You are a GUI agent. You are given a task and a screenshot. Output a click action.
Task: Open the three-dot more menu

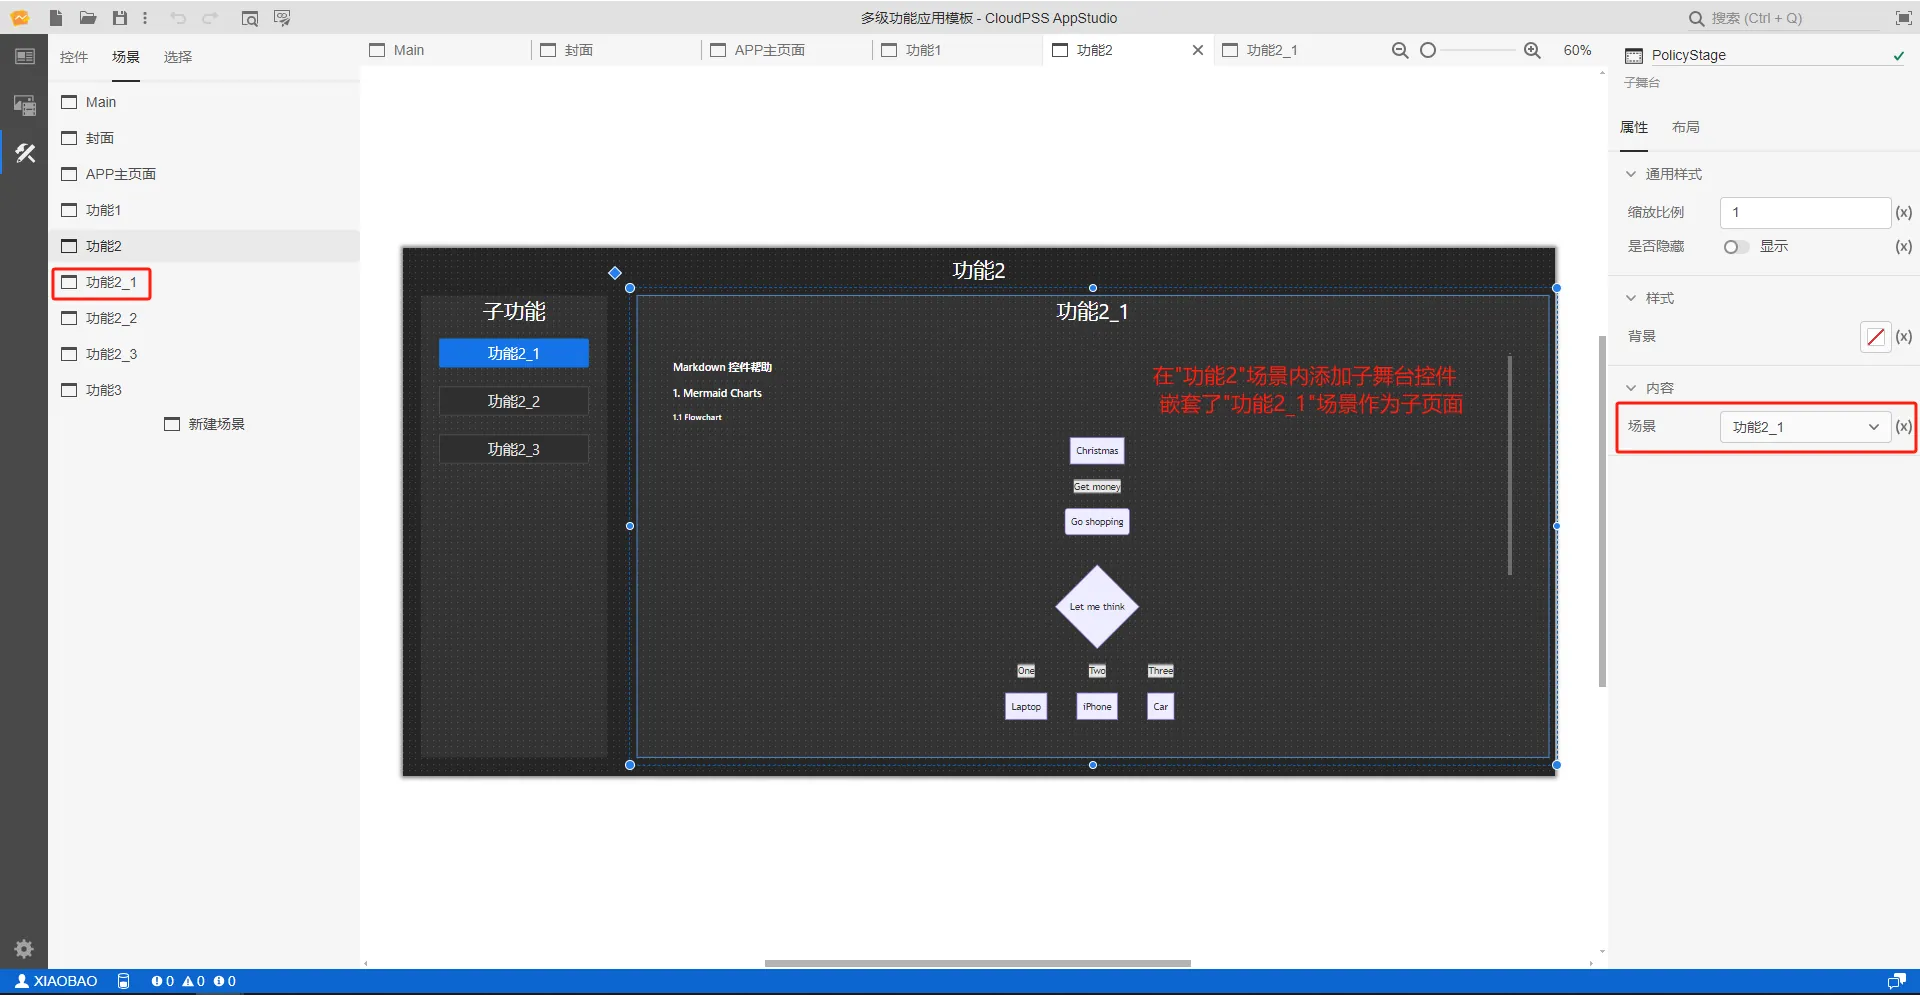point(145,18)
